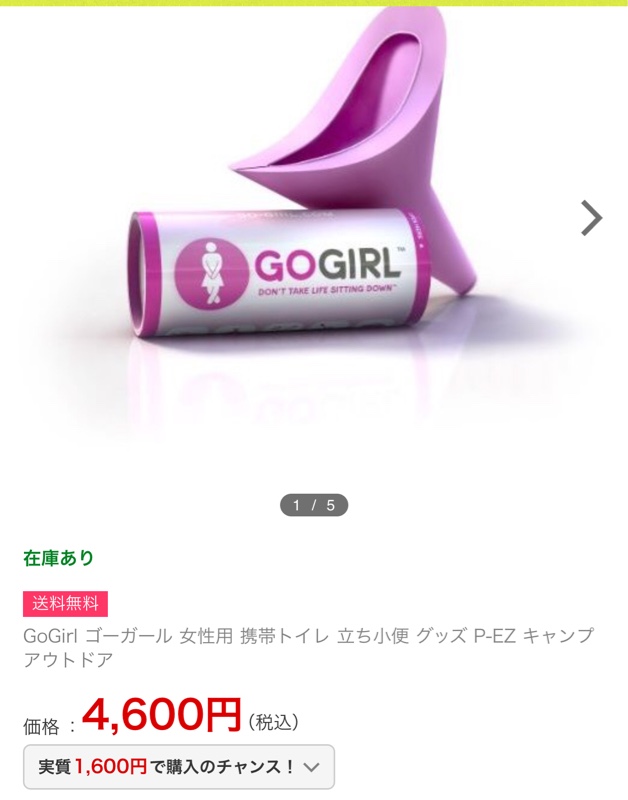Go to next product image with right chevron

[x=592, y=218]
